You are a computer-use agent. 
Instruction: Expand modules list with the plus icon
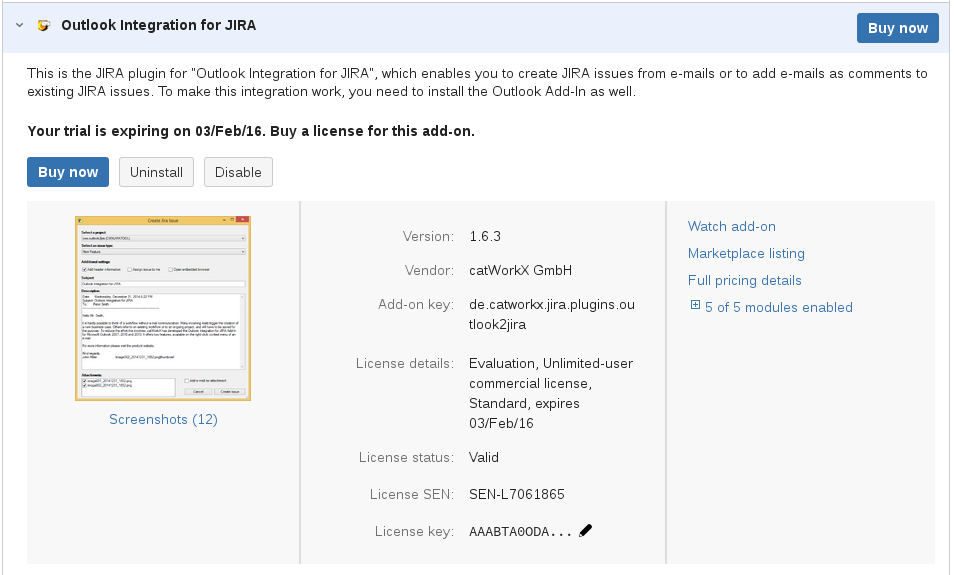pyautogui.click(x=695, y=306)
